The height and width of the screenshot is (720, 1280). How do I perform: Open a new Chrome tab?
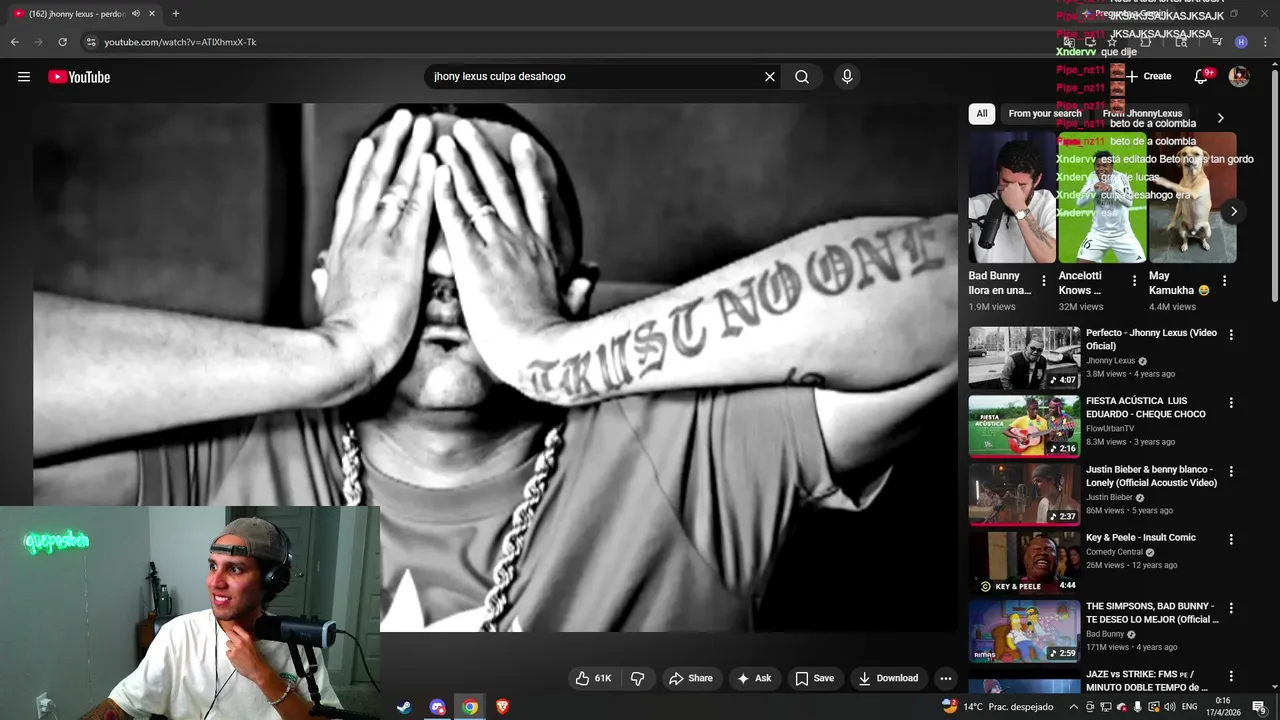click(175, 14)
